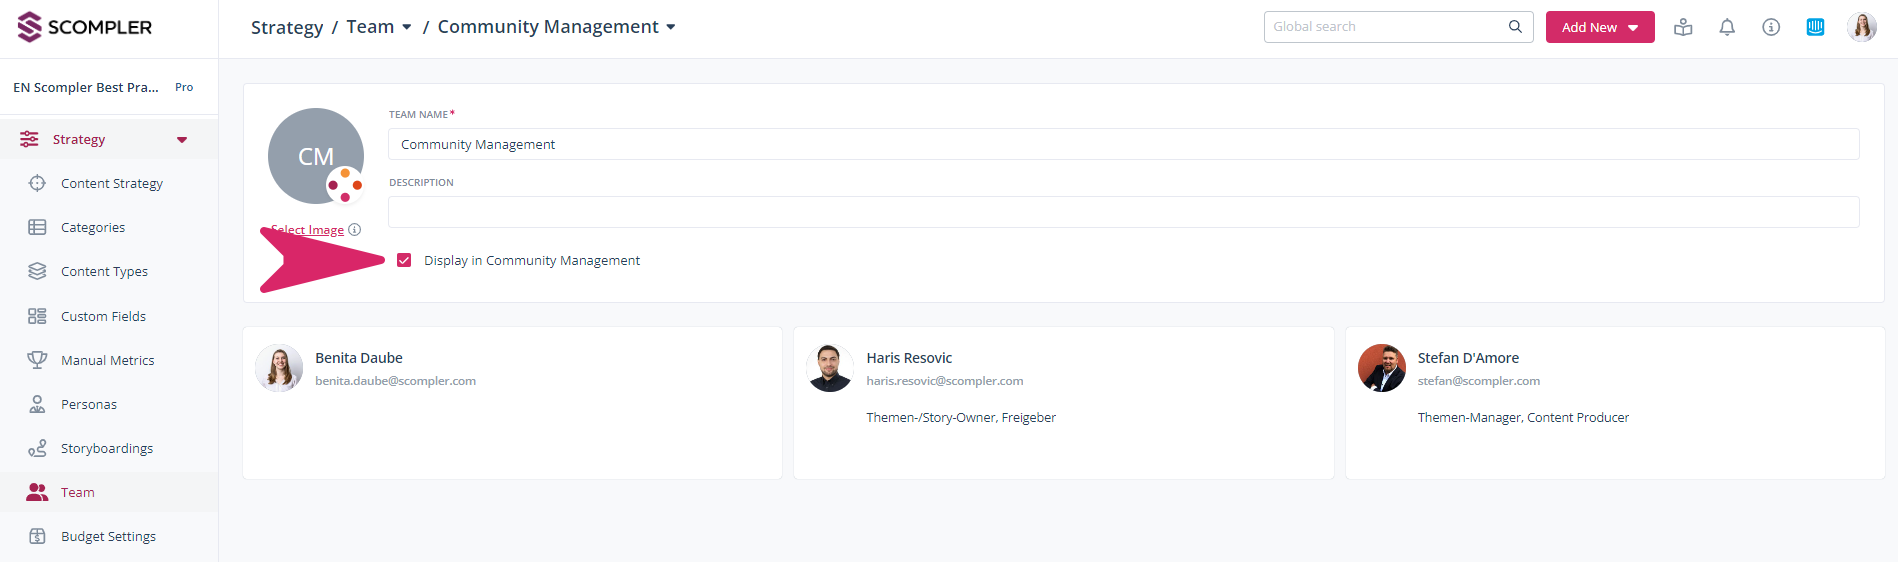Expand the Team breadcrumb dropdown

[406, 27]
